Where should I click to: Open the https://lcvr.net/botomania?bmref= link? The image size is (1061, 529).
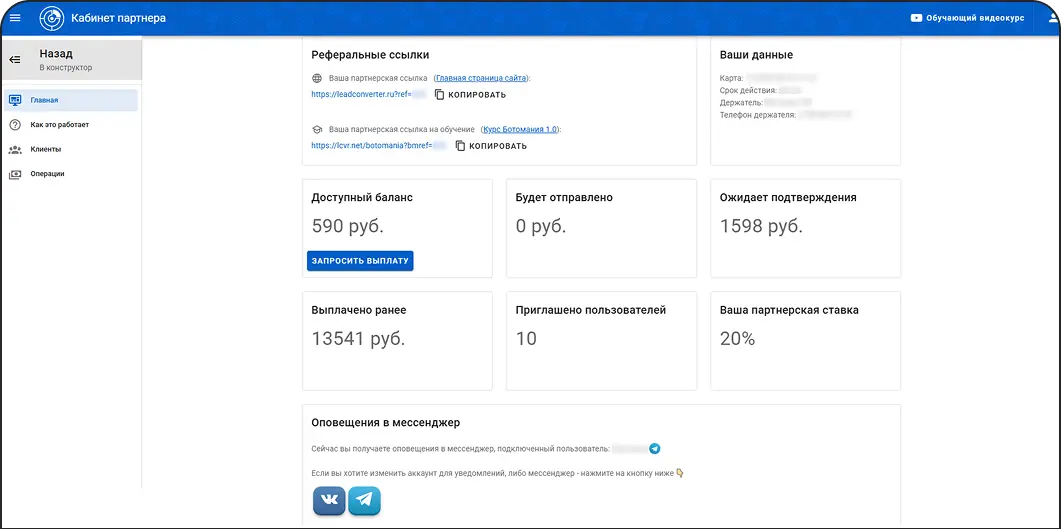point(372,145)
